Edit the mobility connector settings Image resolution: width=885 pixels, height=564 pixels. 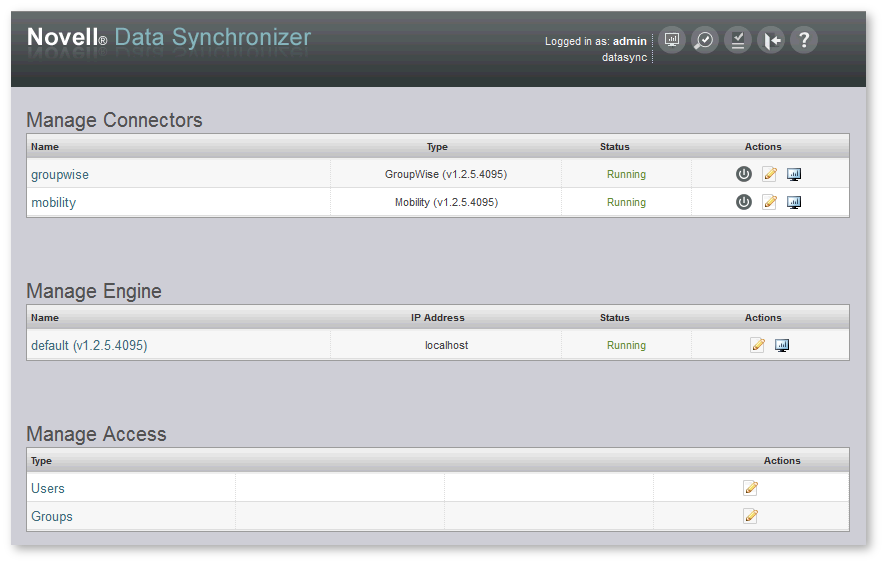[x=769, y=202]
